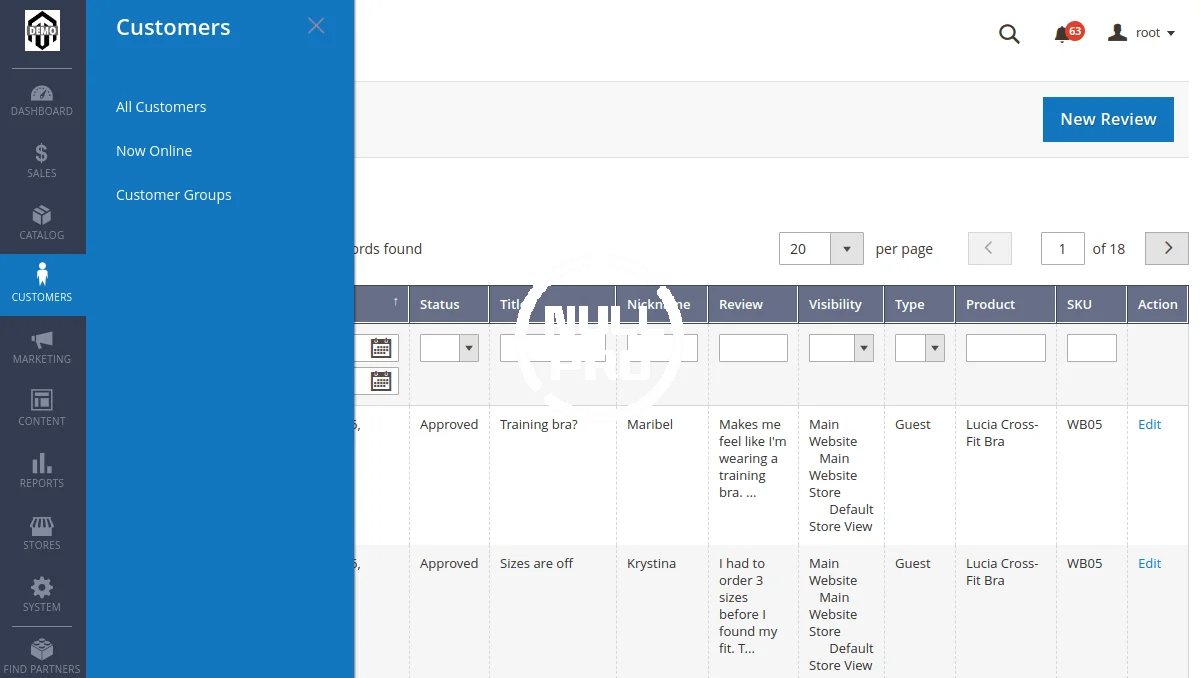
Task: Open the per page count dropdown
Action: (847, 249)
